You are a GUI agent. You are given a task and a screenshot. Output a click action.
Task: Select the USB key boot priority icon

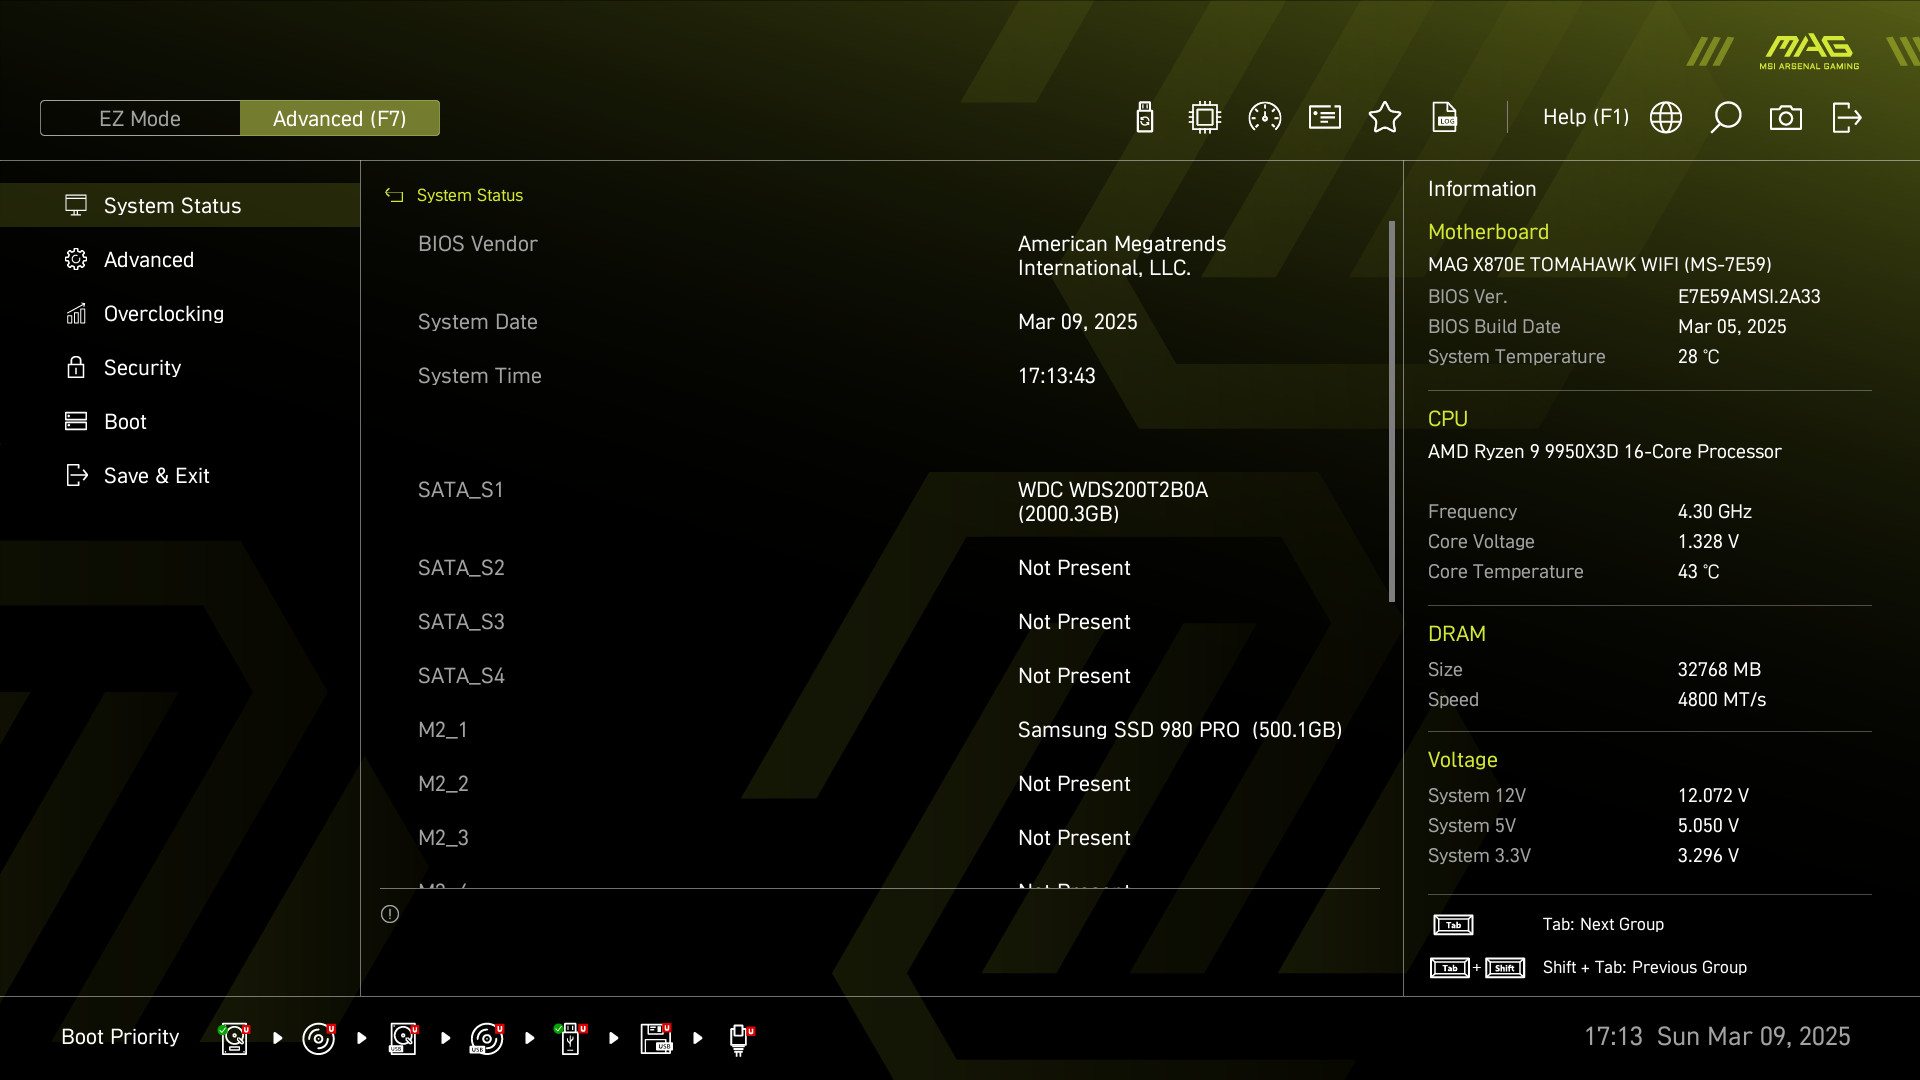click(571, 1038)
